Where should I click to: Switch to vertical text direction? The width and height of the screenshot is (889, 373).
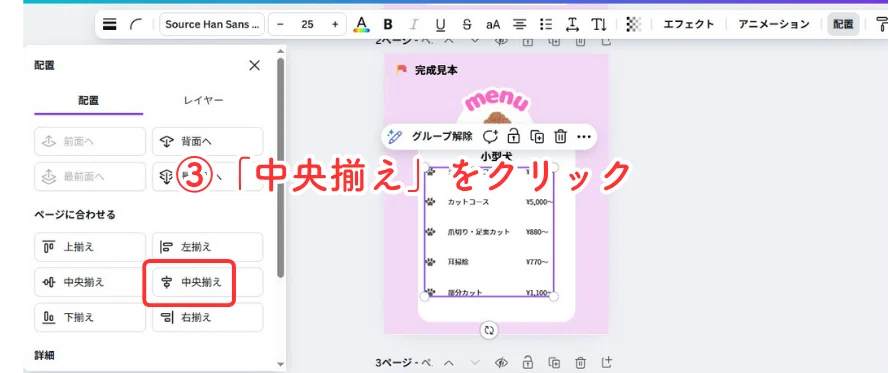point(599,24)
